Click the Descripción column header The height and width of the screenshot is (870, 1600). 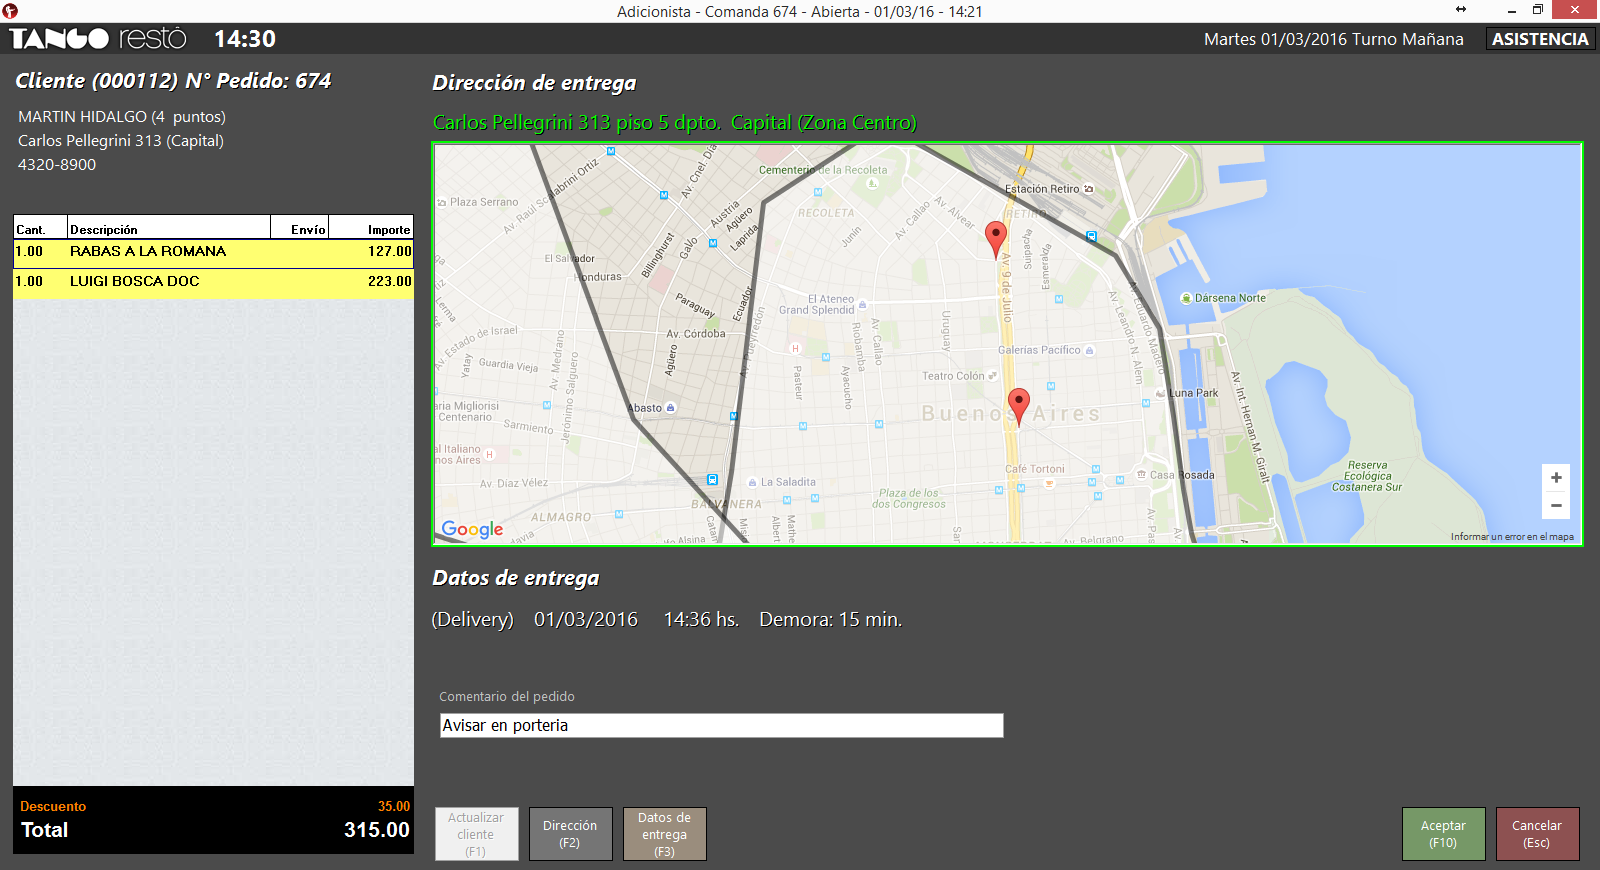pos(168,229)
